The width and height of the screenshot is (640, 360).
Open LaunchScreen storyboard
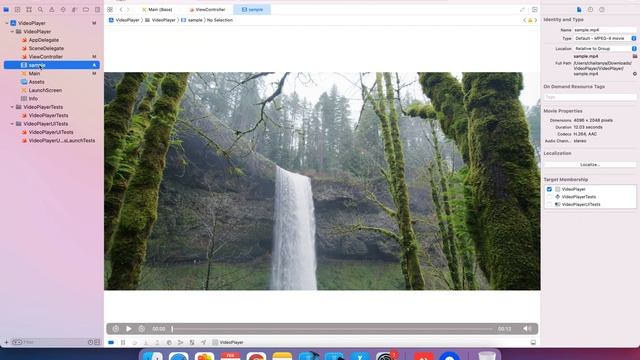tap(45, 90)
